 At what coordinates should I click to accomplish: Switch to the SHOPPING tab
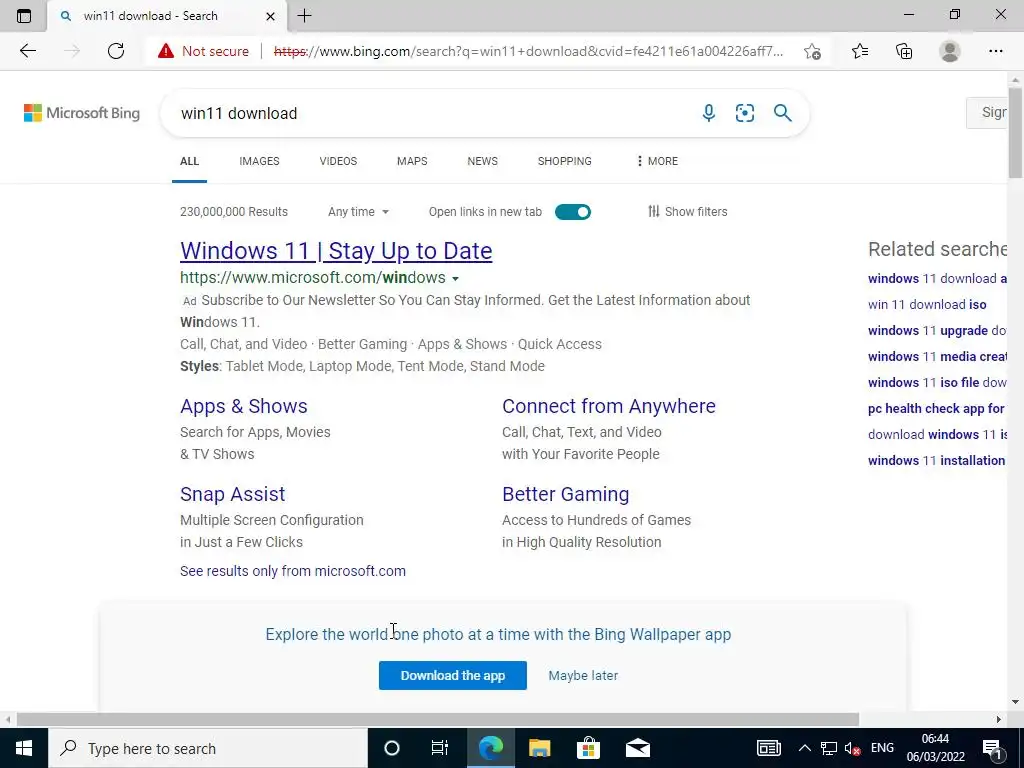565,161
